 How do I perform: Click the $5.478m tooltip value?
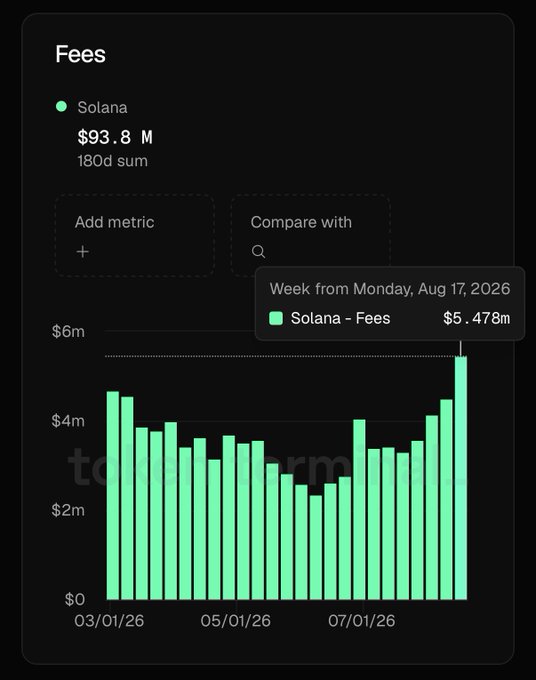pyautogui.click(x=477, y=318)
